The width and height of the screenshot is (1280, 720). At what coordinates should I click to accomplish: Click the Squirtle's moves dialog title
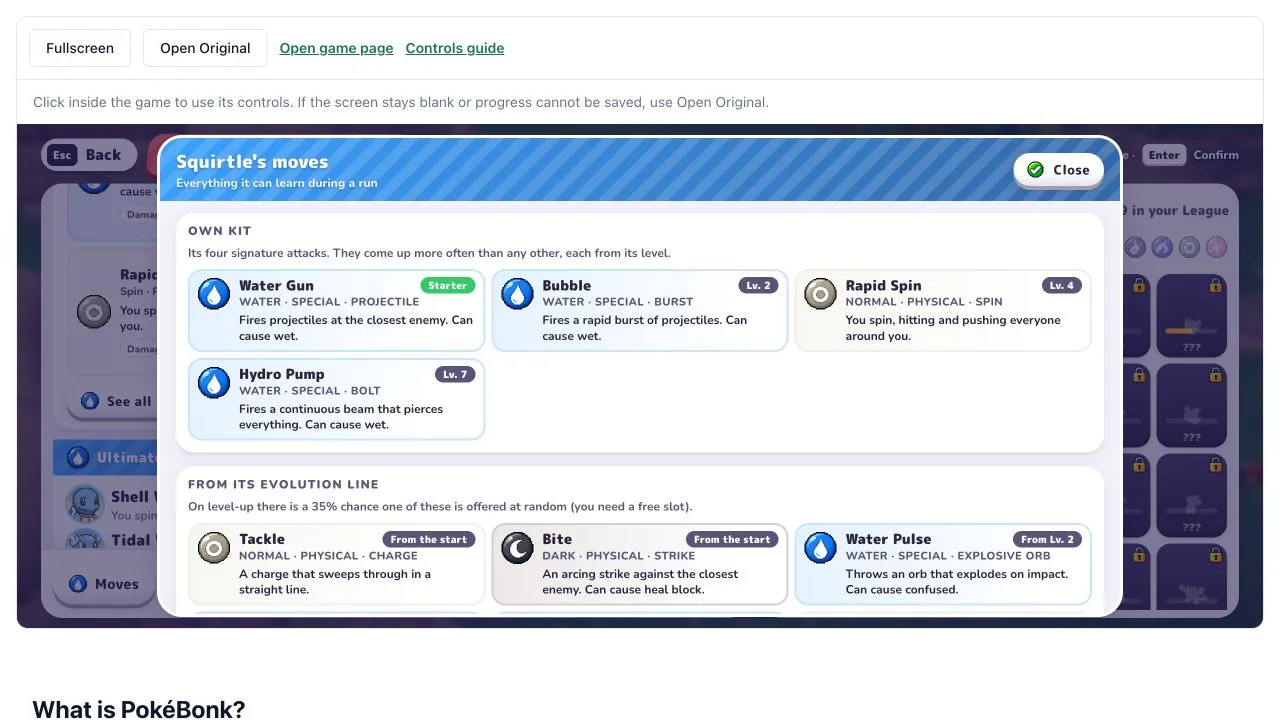point(252,162)
